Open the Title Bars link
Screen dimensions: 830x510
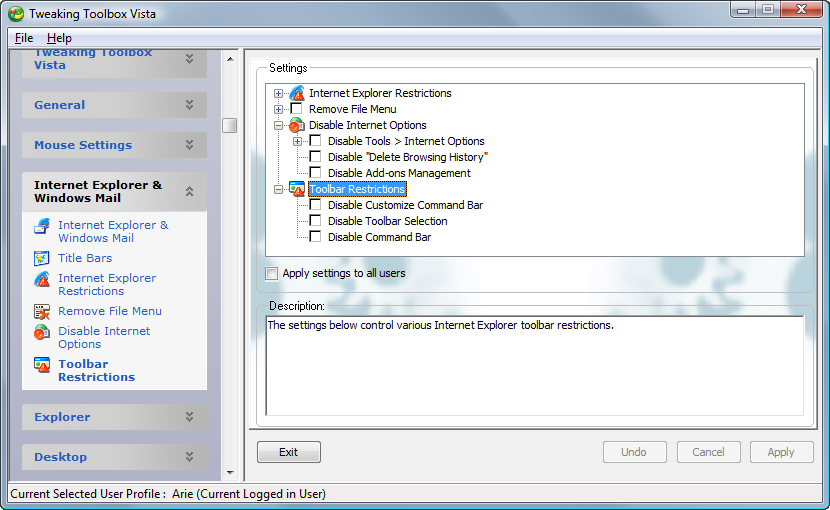click(85, 258)
